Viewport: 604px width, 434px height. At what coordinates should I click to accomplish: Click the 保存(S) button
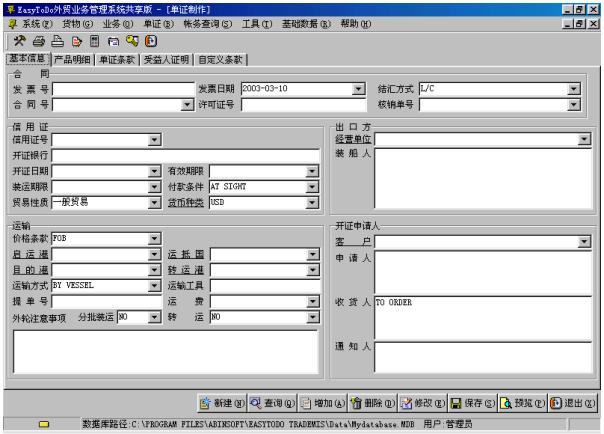click(473, 403)
